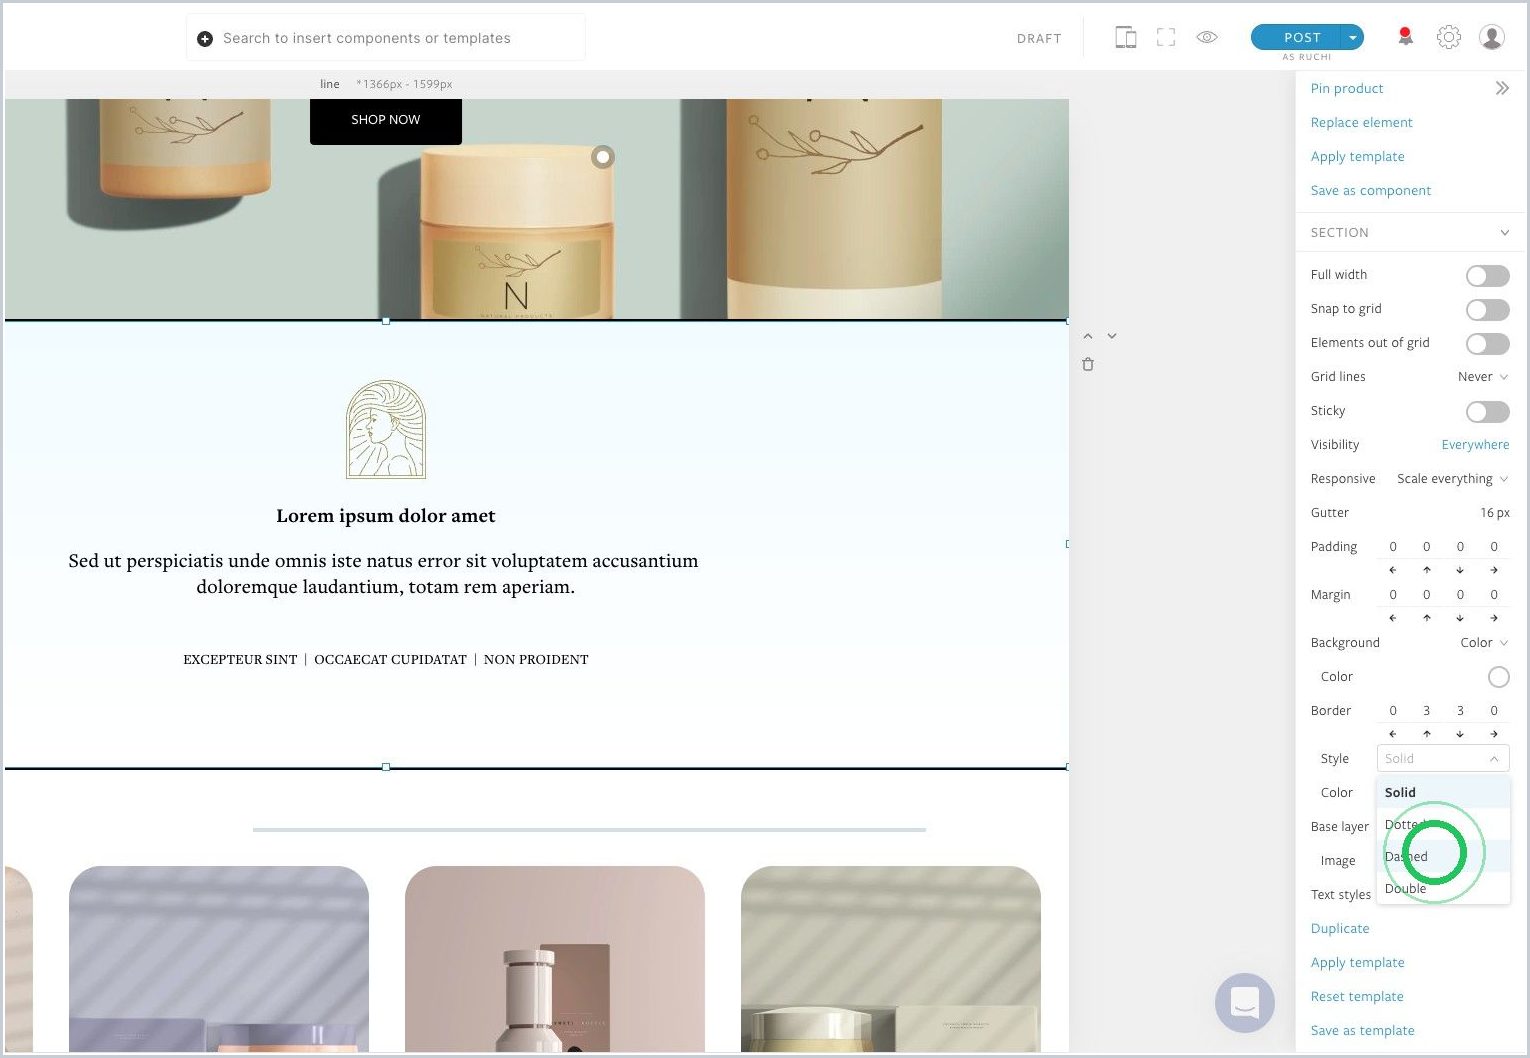This screenshot has width=1530, height=1058.
Task: Click Pin product link
Action: pos(1347,88)
